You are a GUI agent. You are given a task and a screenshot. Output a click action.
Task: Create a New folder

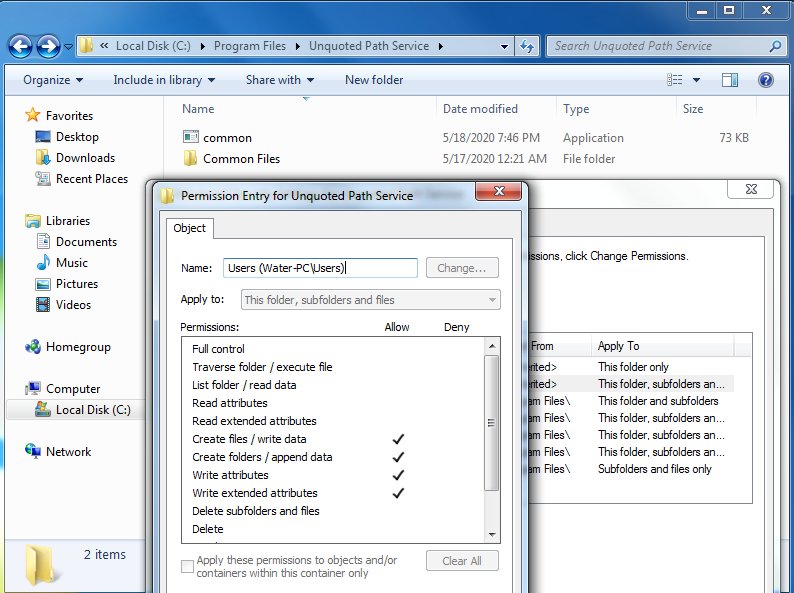coord(374,80)
